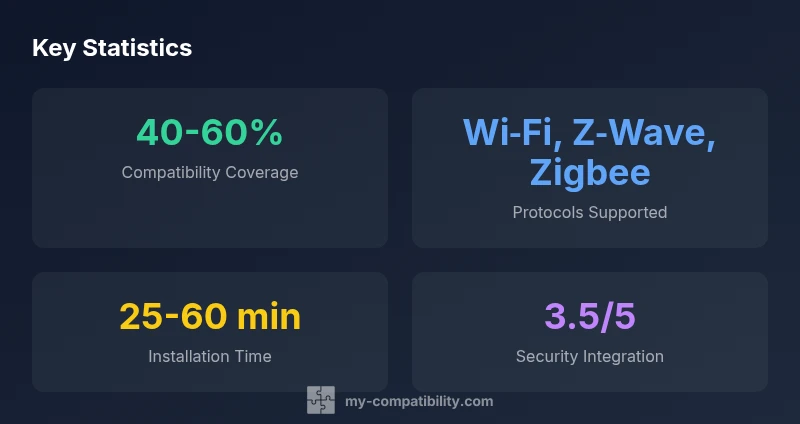Click the word Integration in security card
Viewport: 800px width, 424px height.
click(x=625, y=356)
